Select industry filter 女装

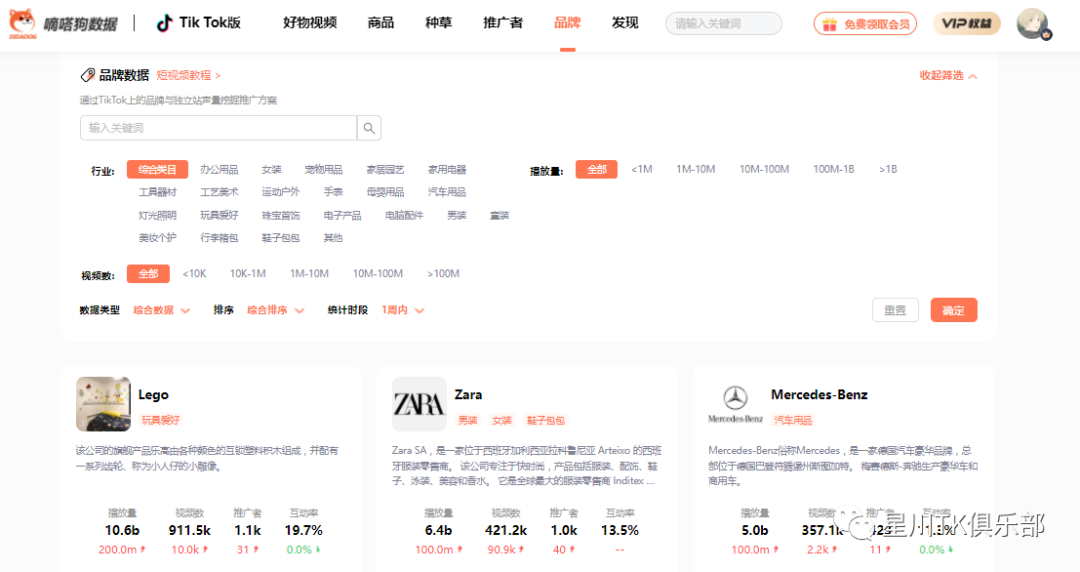coord(271,170)
